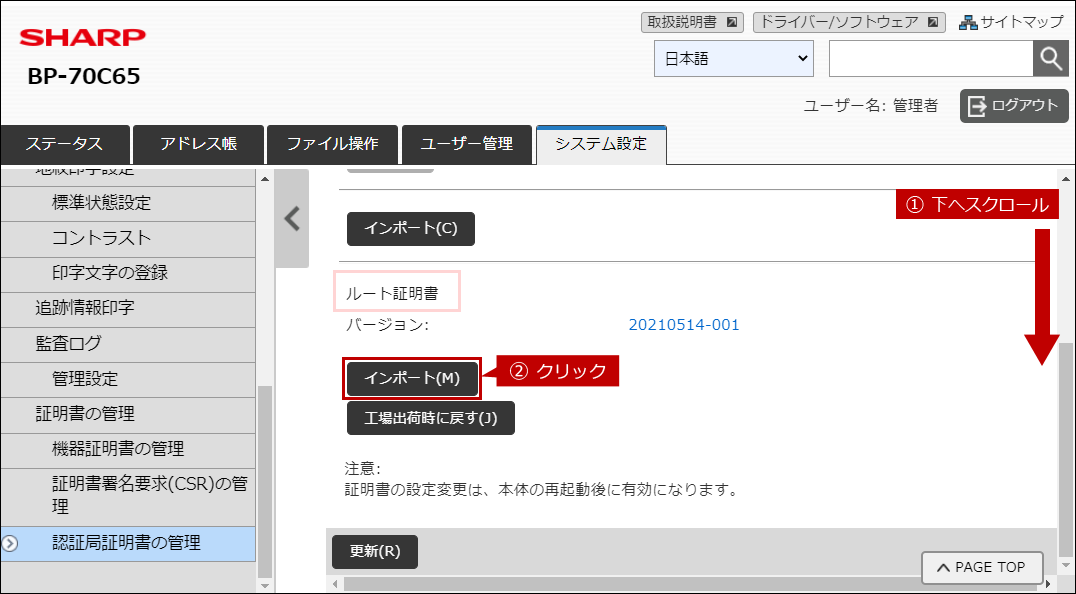Viewport: 1076px width, 594px height.
Task: Open ドライバー/ソフトウェア link
Action: [x=849, y=22]
